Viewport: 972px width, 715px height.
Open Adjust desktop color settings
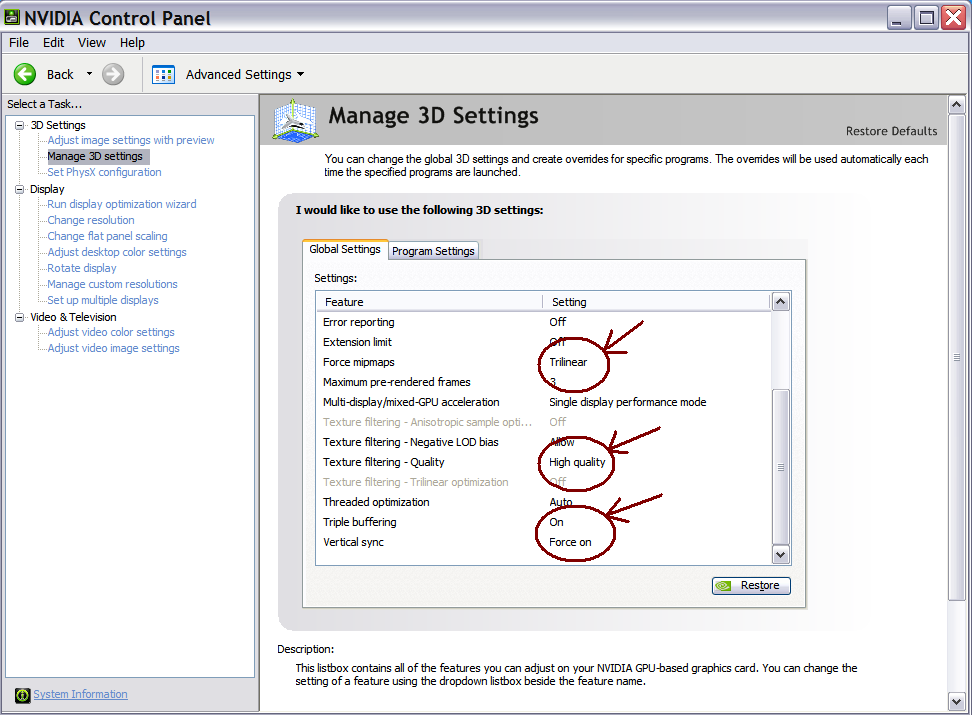coord(117,252)
